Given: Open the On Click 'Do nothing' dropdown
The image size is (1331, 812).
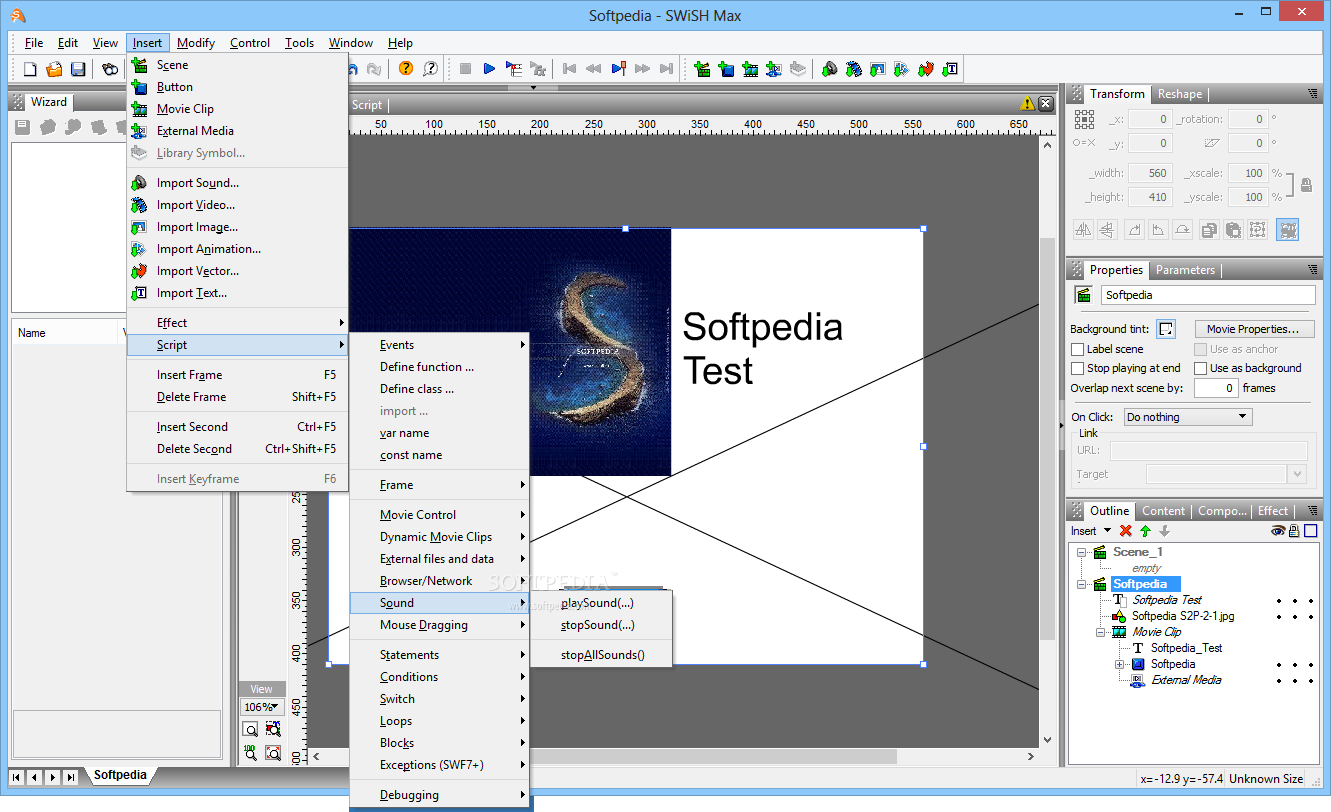Looking at the screenshot, I should pyautogui.click(x=1187, y=417).
